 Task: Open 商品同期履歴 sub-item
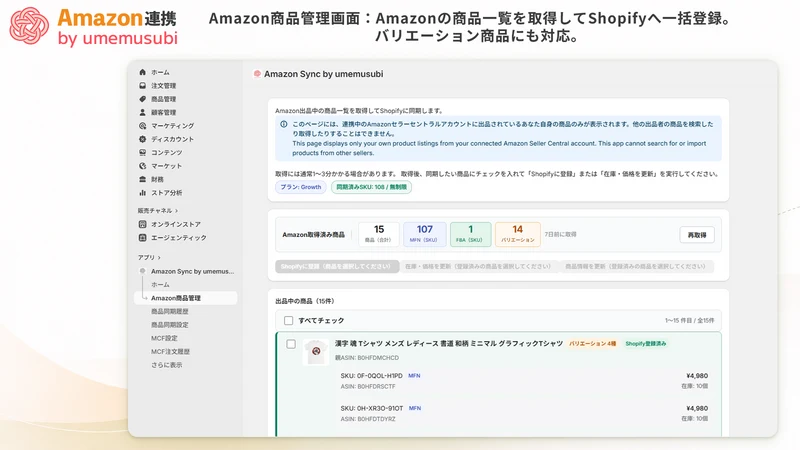pyautogui.click(x=169, y=311)
